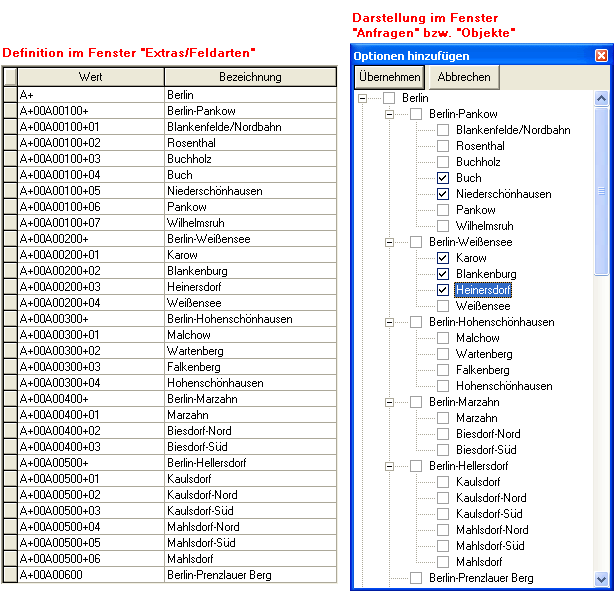Sort by the Bezeichnung column header
This screenshot has height=591, width=614.
[250, 77]
